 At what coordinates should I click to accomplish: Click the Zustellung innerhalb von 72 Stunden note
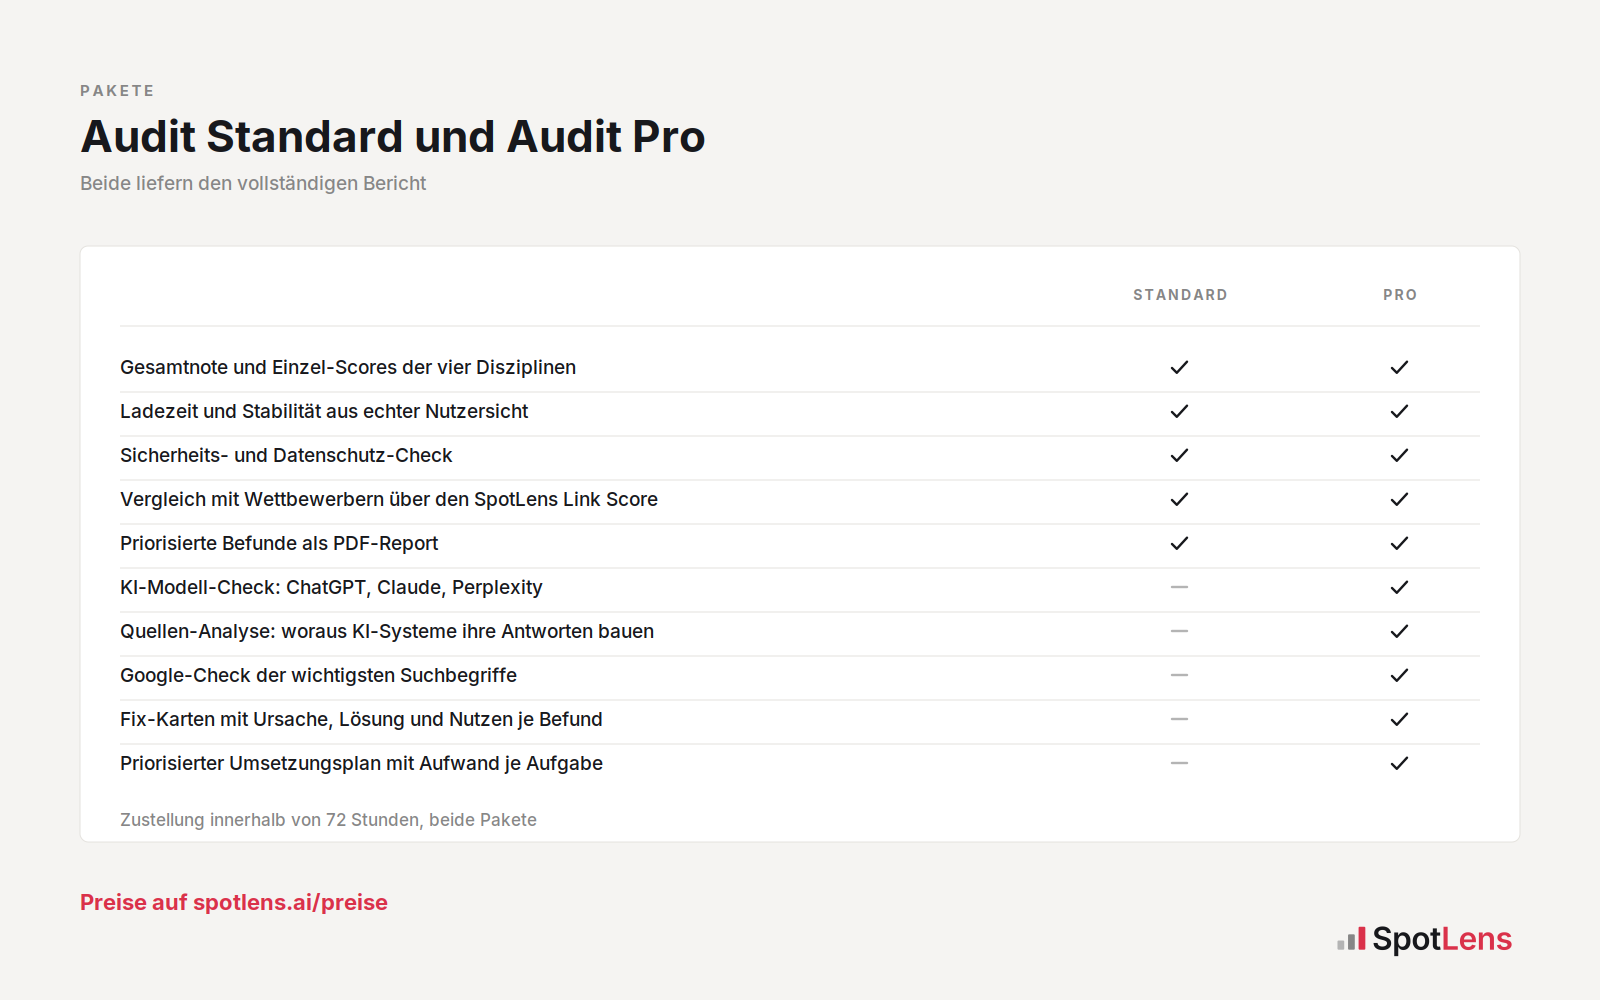coord(328,820)
